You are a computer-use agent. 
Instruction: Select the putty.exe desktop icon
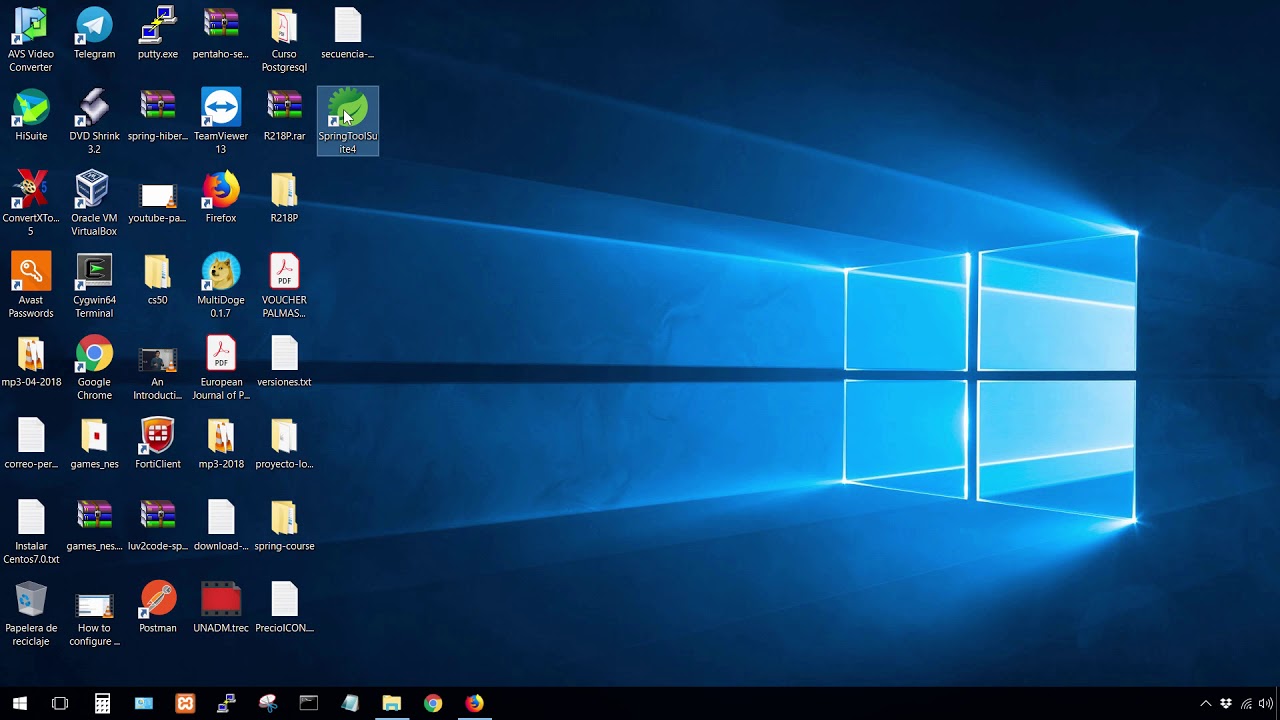(158, 34)
